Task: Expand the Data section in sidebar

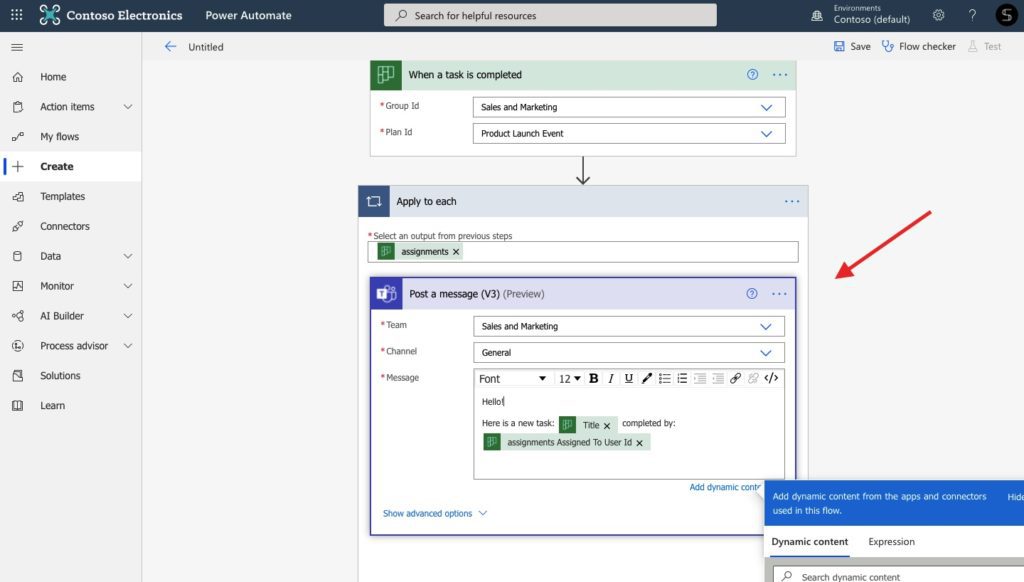Action: pyautogui.click(x=128, y=256)
